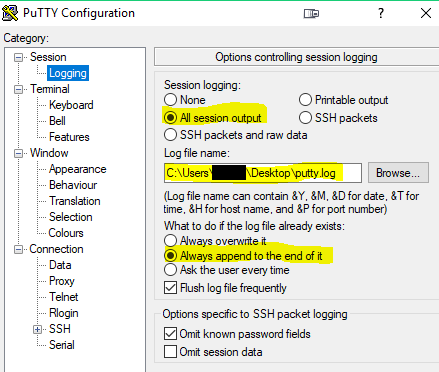Choose Always overwrite it option
The image size is (439, 372).
pyautogui.click(x=170, y=240)
